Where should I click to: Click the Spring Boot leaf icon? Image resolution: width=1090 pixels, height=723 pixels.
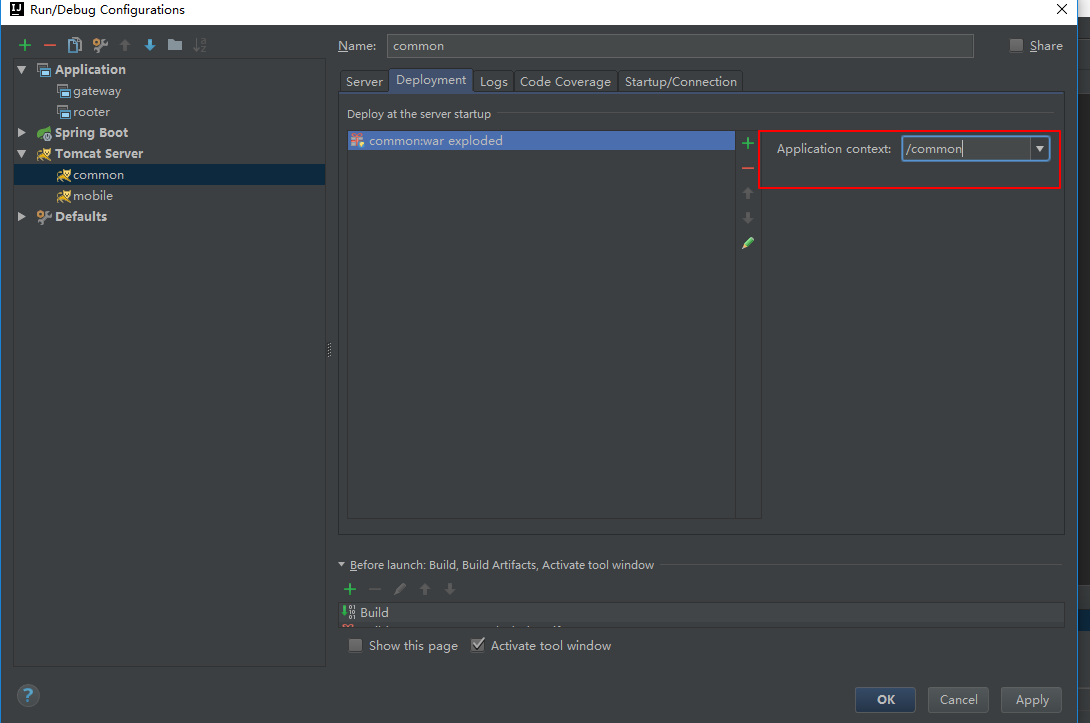pos(44,133)
